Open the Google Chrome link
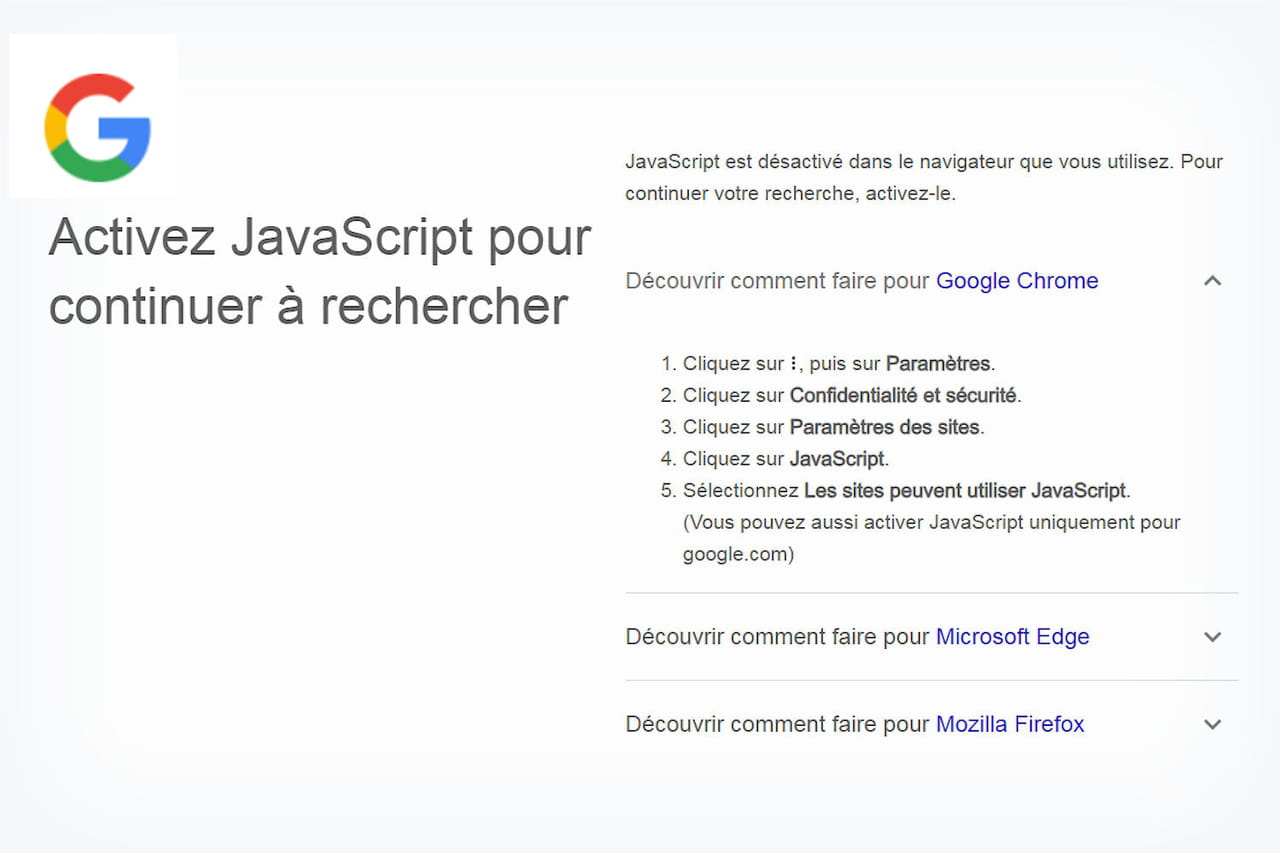 pyautogui.click(x=1017, y=281)
